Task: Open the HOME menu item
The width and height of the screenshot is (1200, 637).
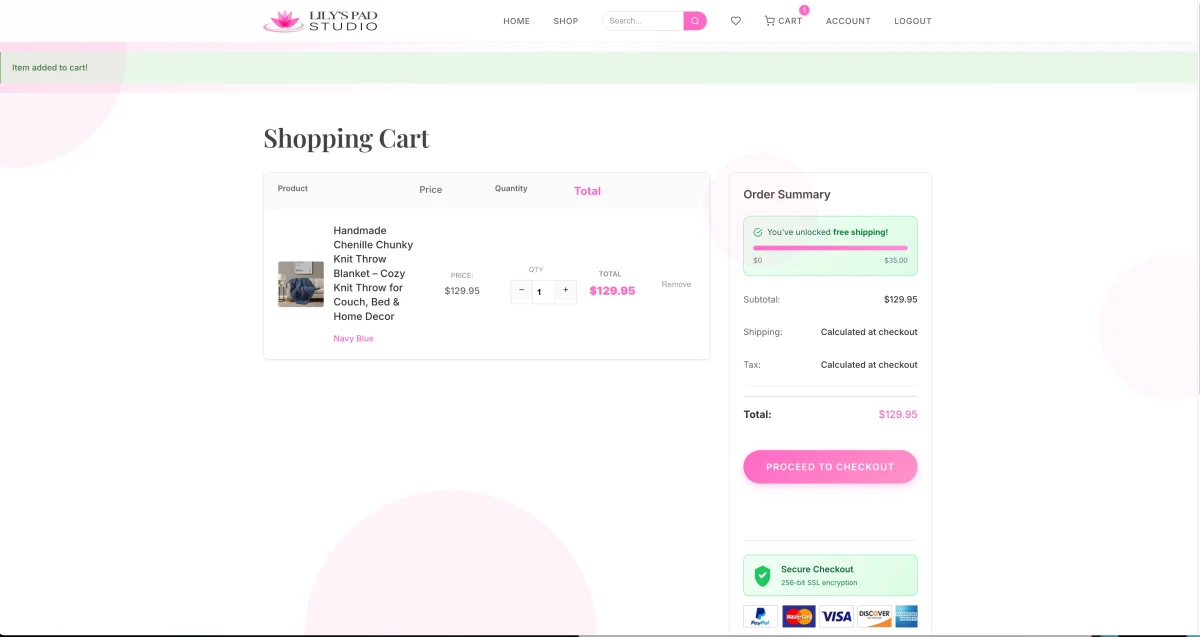Action: (x=516, y=20)
